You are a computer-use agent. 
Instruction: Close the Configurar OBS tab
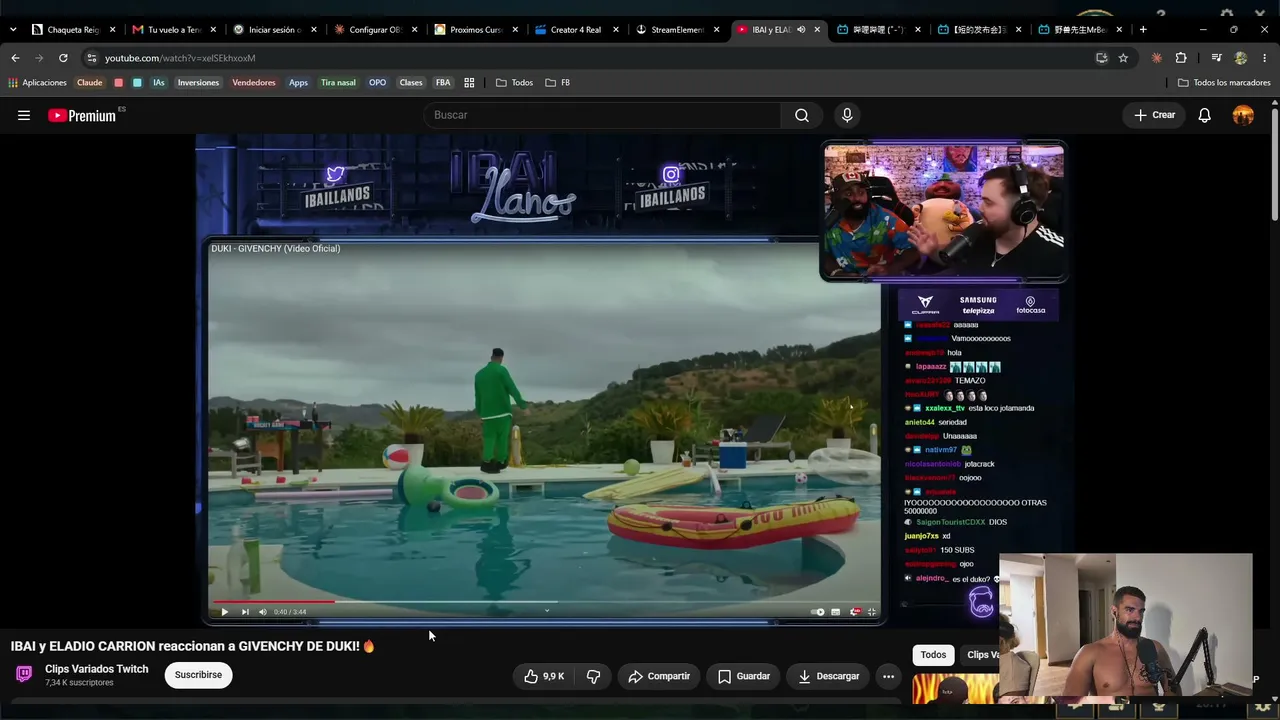pyautogui.click(x=414, y=30)
